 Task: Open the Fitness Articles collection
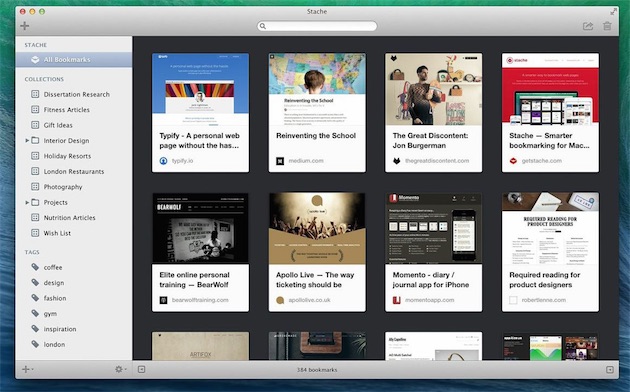click(66, 110)
